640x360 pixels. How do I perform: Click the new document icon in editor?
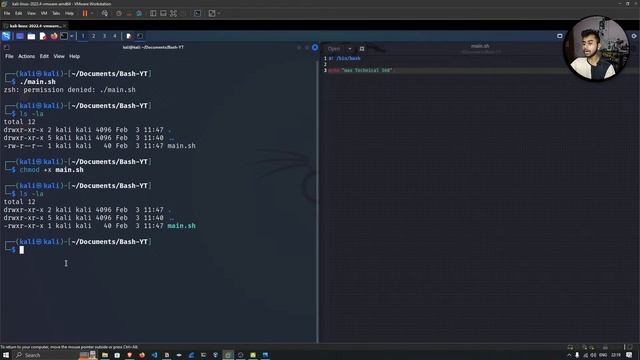pyautogui.click(x=362, y=49)
